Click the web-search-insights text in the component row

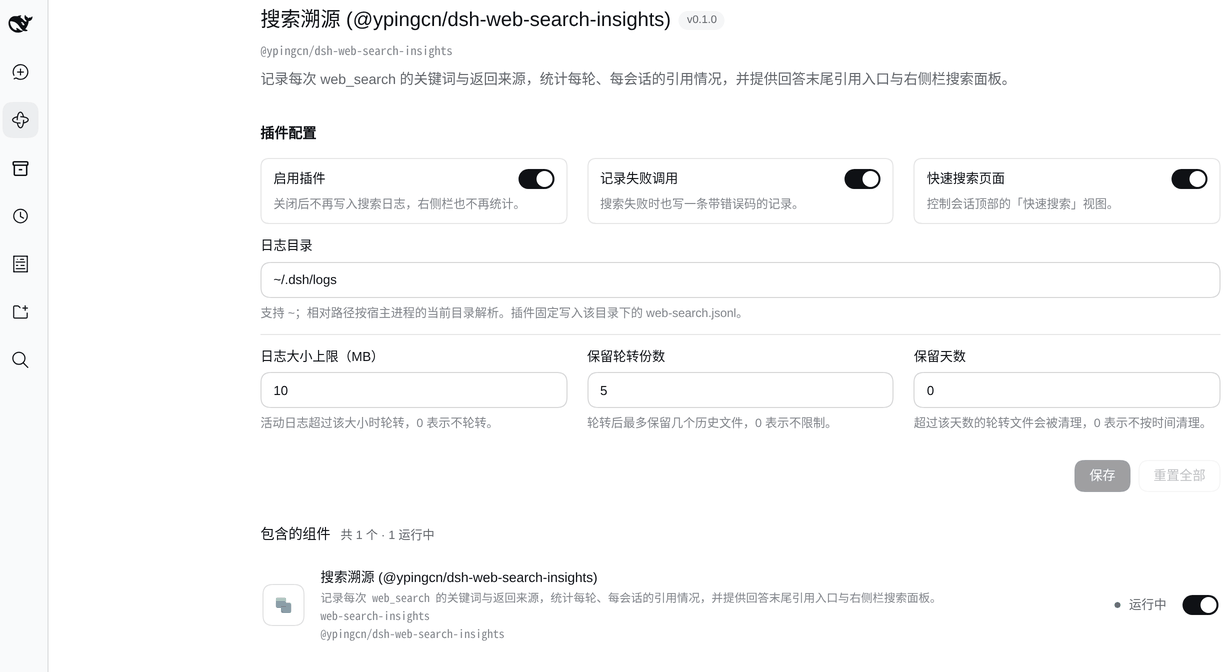click(x=375, y=616)
